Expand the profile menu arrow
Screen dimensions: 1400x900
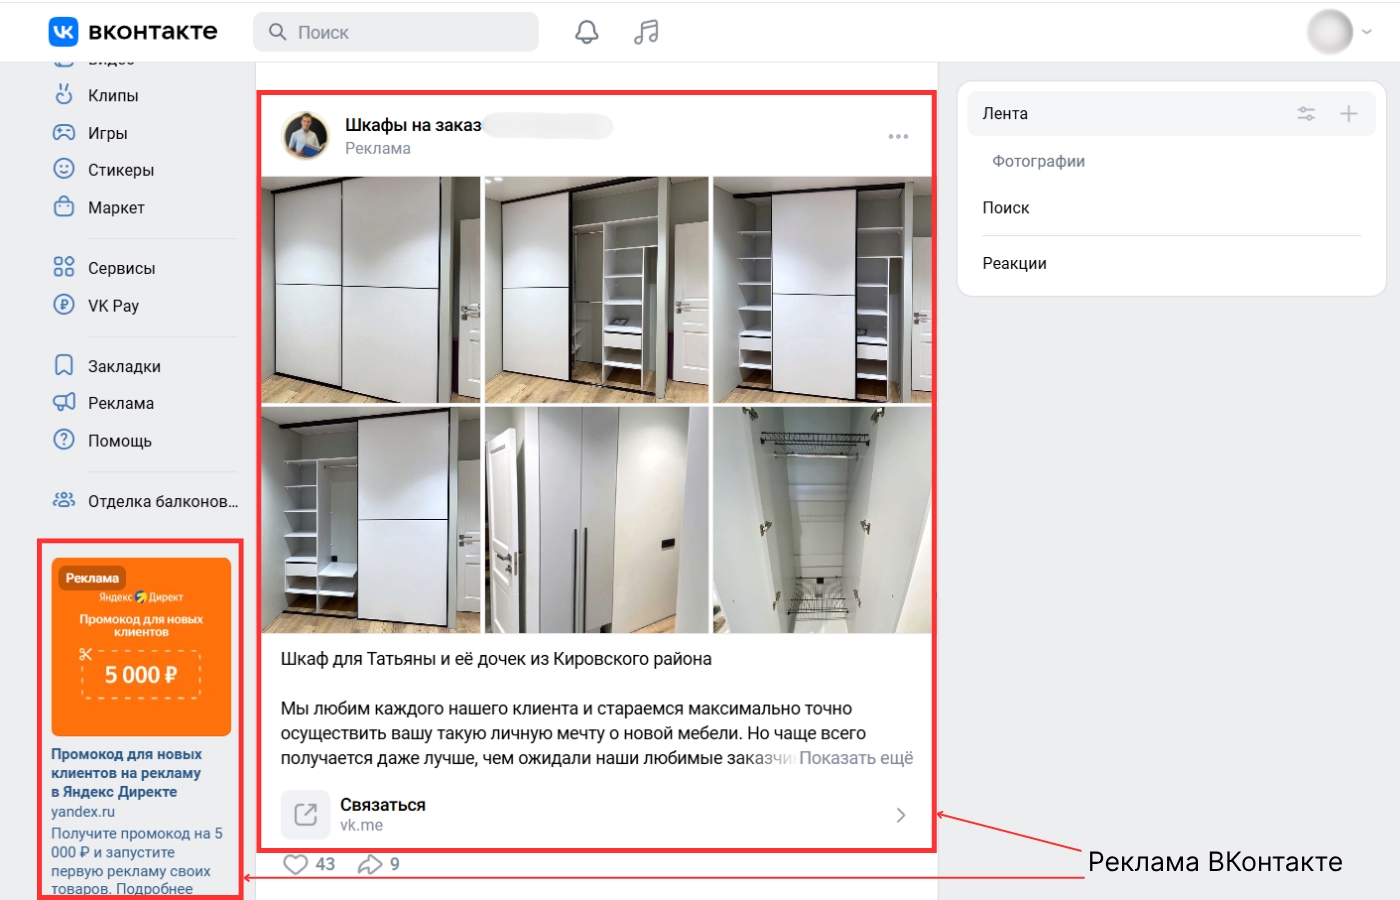pyautogui.click(x=1367, y=32)
